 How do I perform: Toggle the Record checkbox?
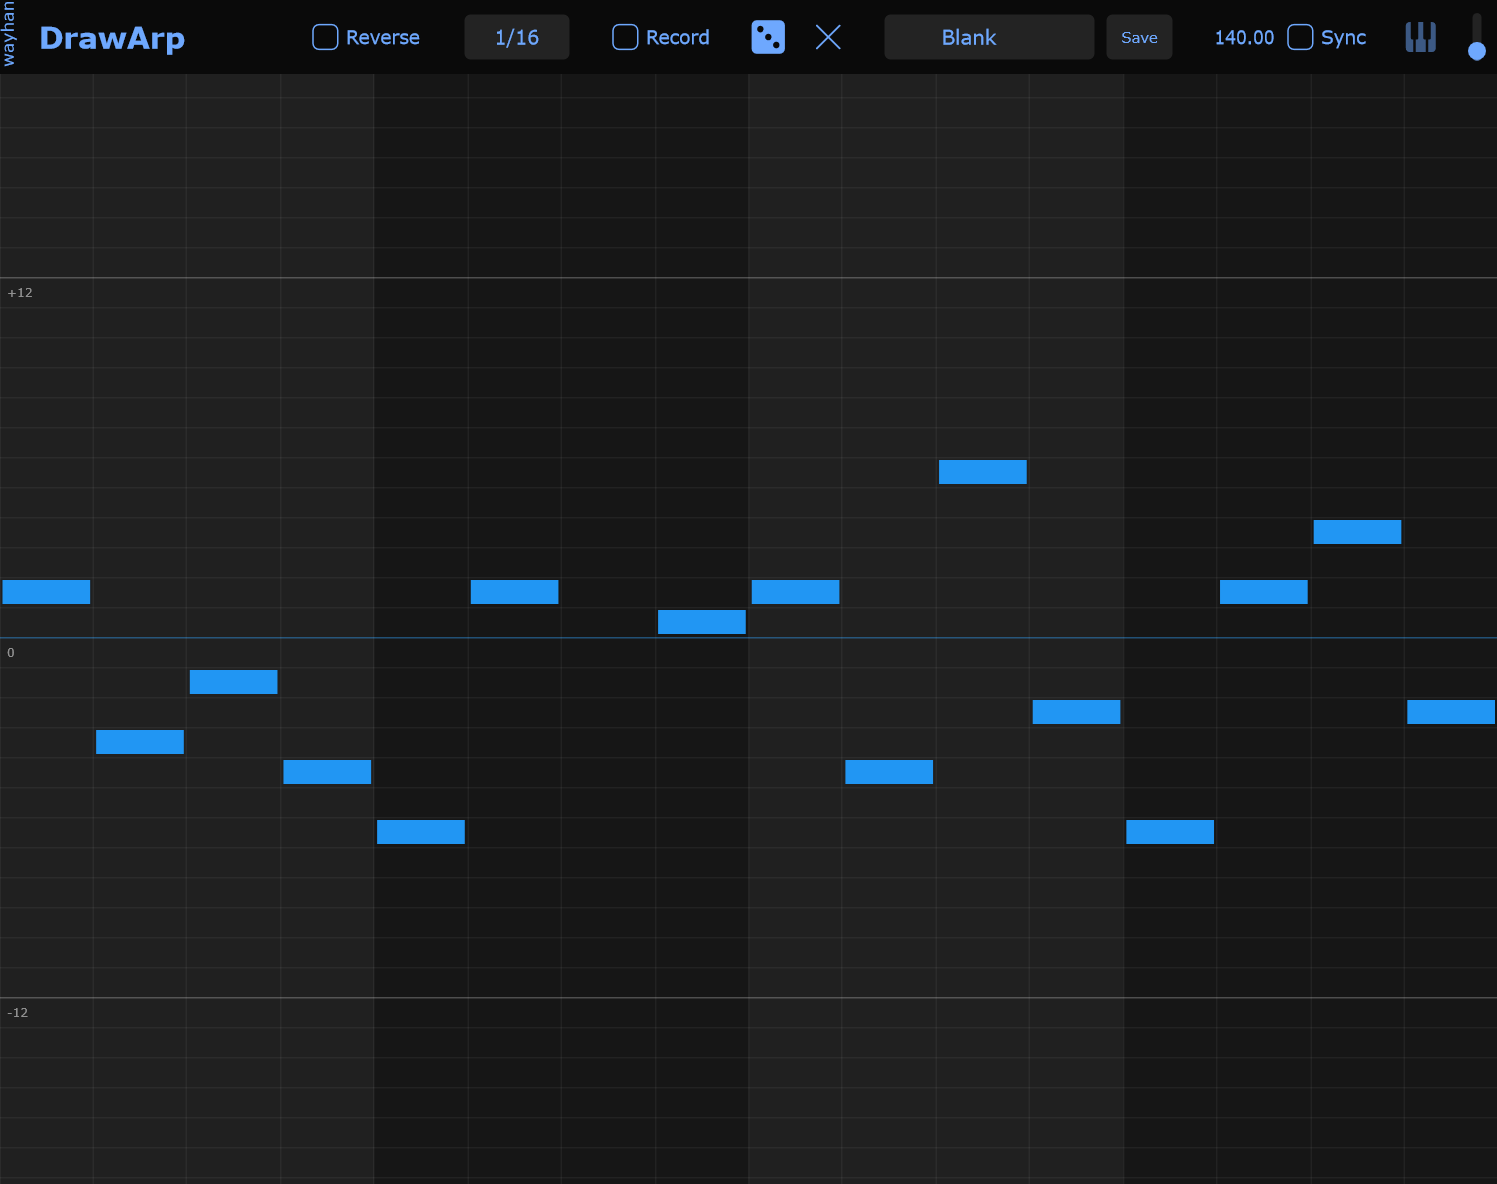coord(625,37)
